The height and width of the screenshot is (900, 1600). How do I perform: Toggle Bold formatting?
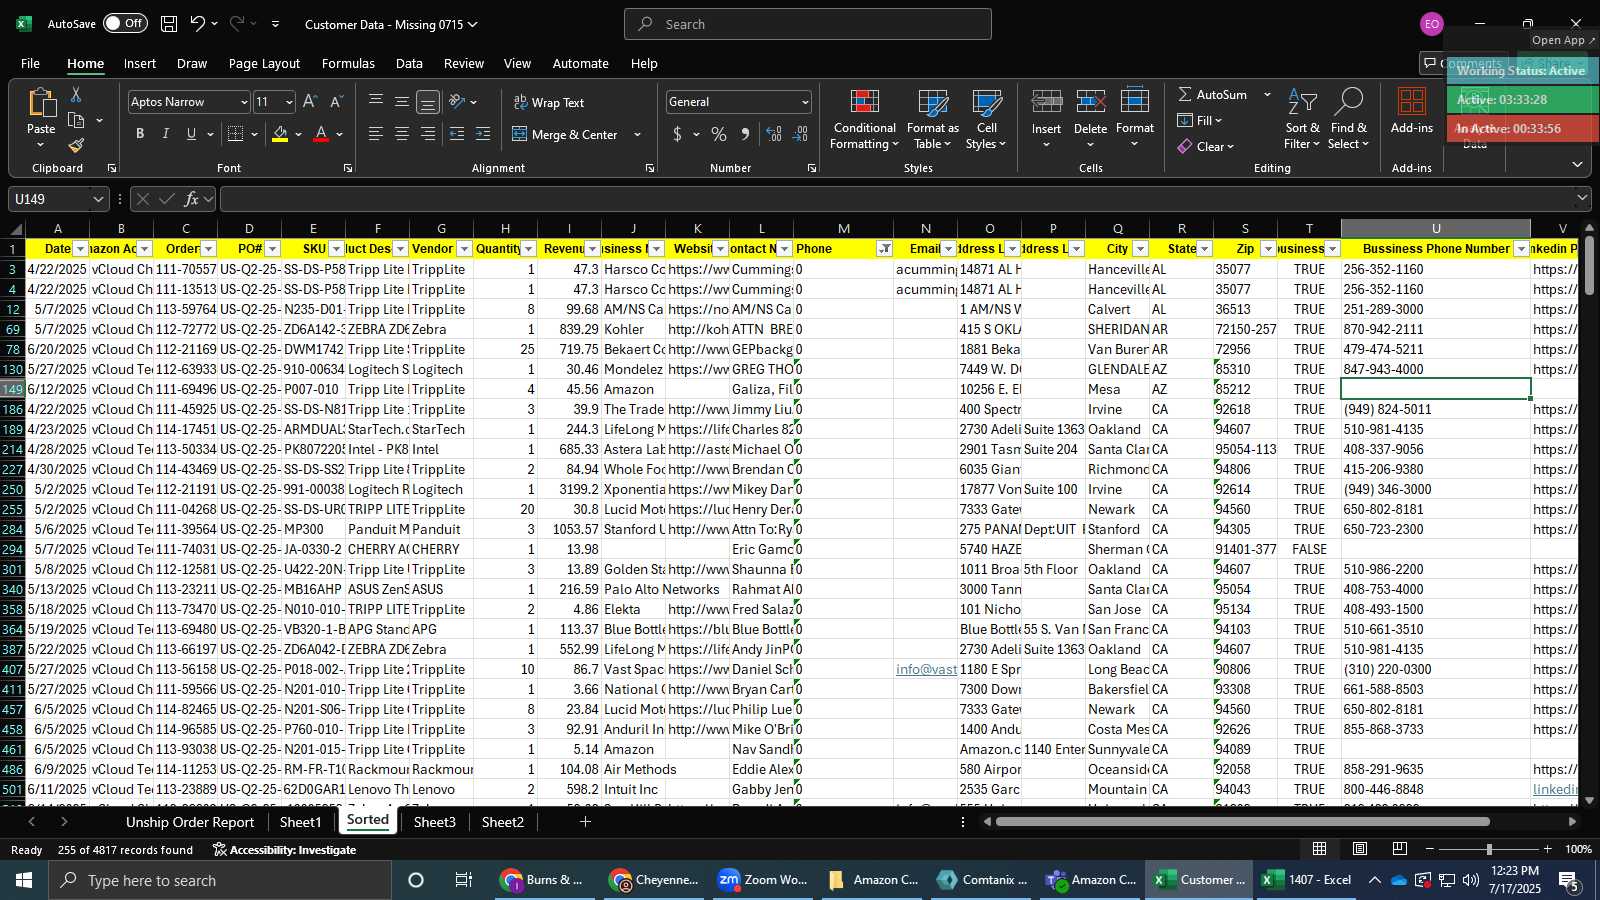click(x=140, y=134)
